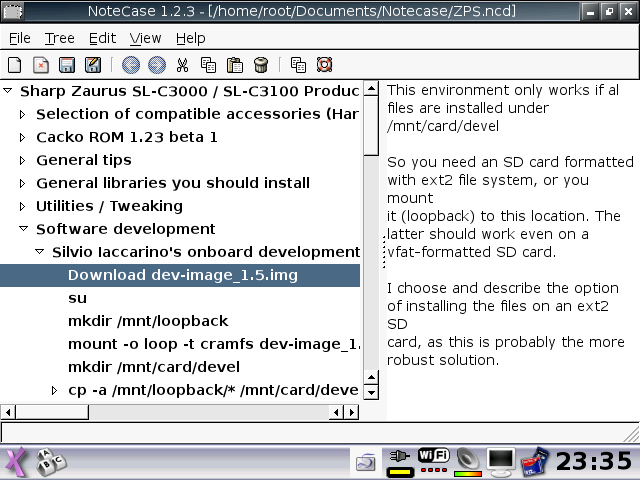Click the speaker volume tray icon
Screen dimensions: 640x480
click(x=468, y=462)
